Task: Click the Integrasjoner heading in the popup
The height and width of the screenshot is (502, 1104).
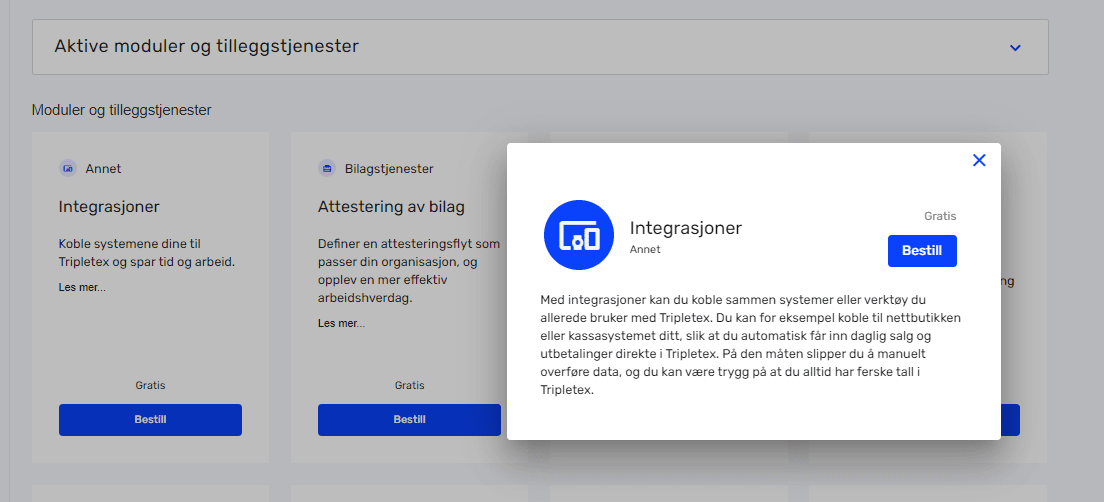Action: click(x=686, y=228)
